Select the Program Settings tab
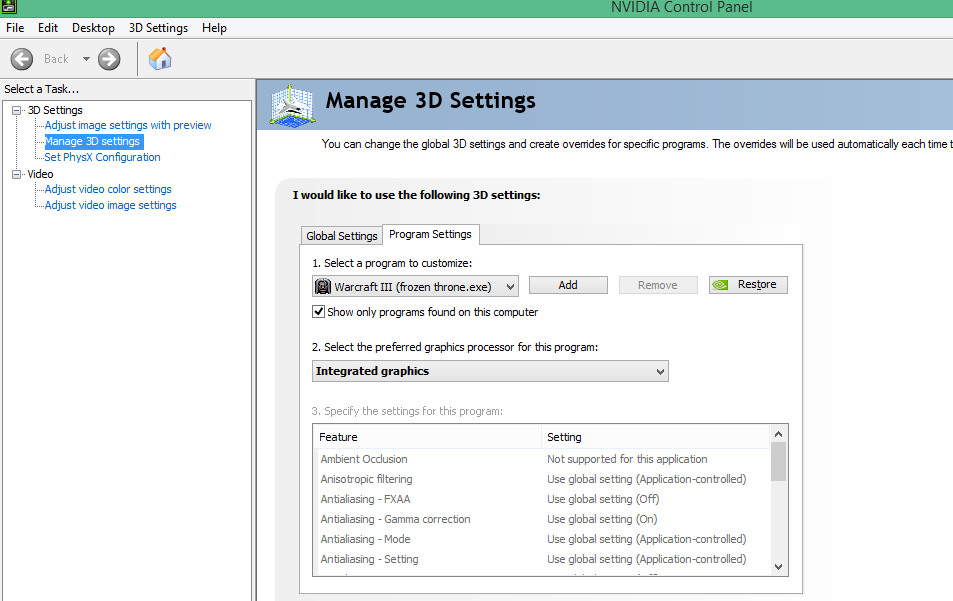 (x=430, y=234)
